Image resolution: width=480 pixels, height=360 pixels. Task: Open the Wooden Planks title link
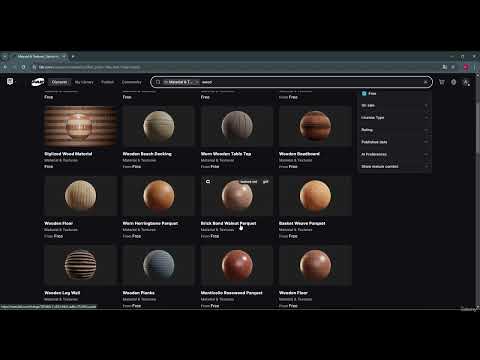pos(139,293)
